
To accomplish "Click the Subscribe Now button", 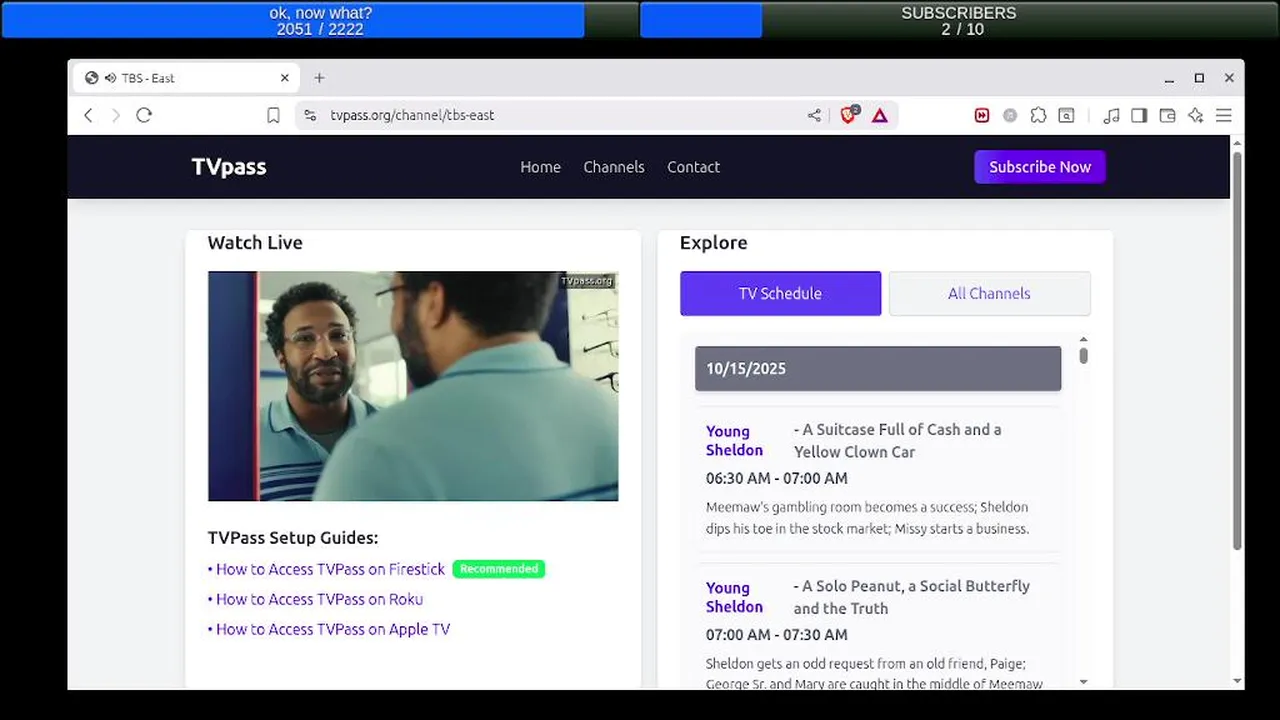I will point(1040,167).
